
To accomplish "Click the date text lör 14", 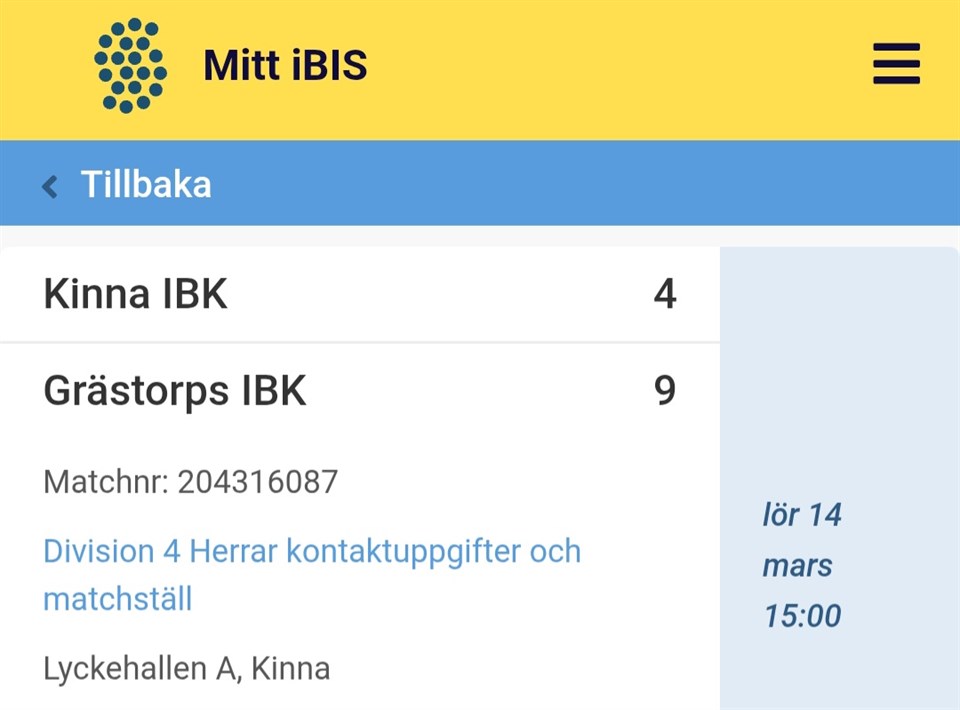I will point(802,515).
